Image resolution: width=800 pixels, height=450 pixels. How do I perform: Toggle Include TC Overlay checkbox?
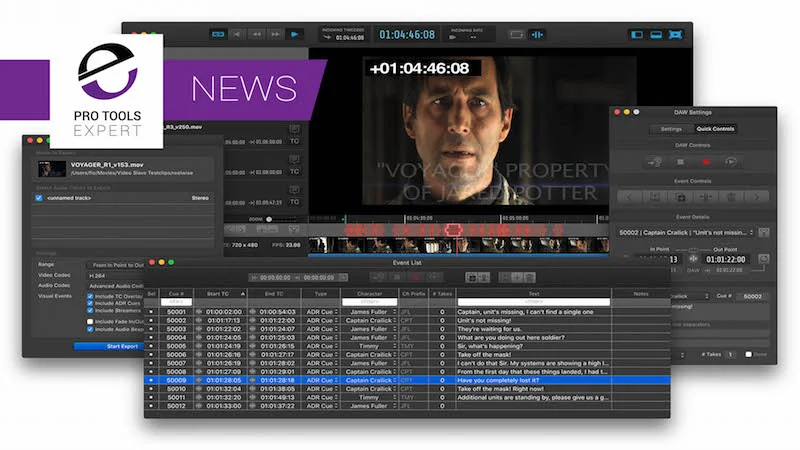[90, 296]
